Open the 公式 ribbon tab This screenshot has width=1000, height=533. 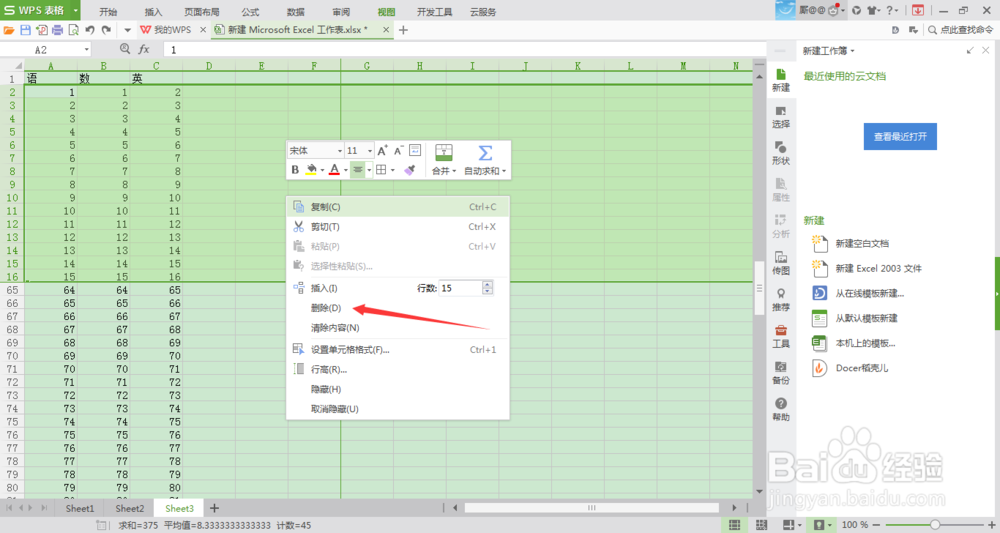[x=250, y=11]
